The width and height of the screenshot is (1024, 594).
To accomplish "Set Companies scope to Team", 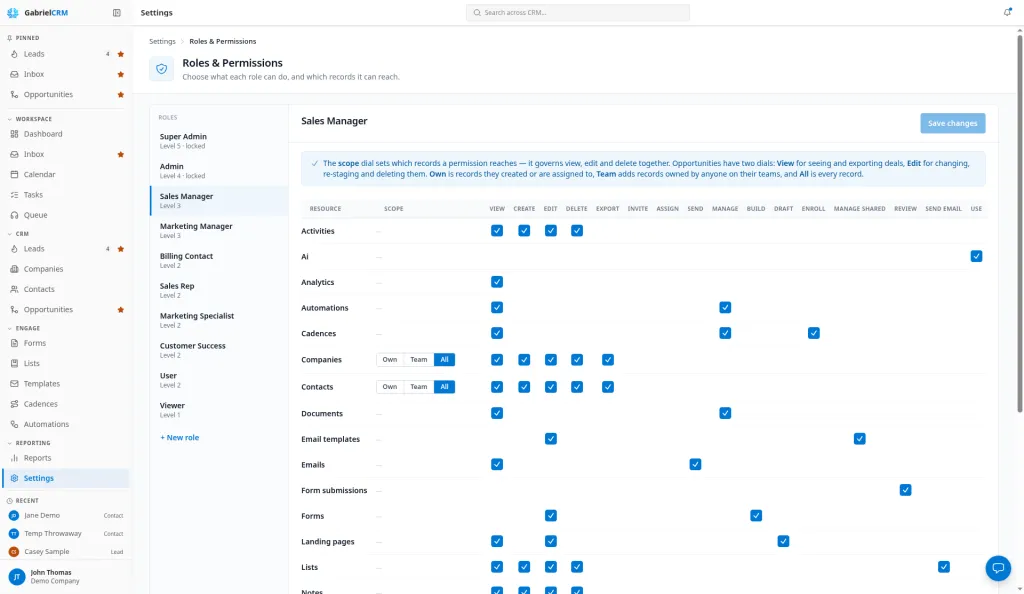I will [419, 360].
